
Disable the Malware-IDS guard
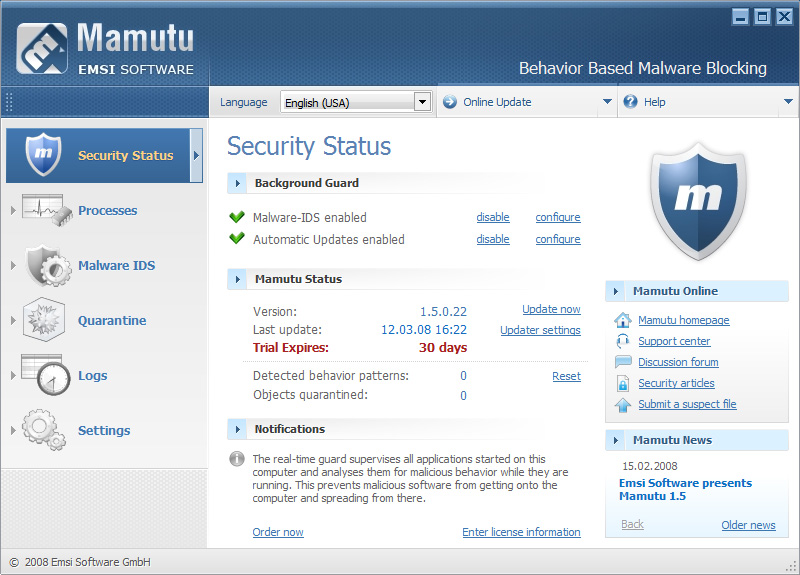click(x=493, y=217)
